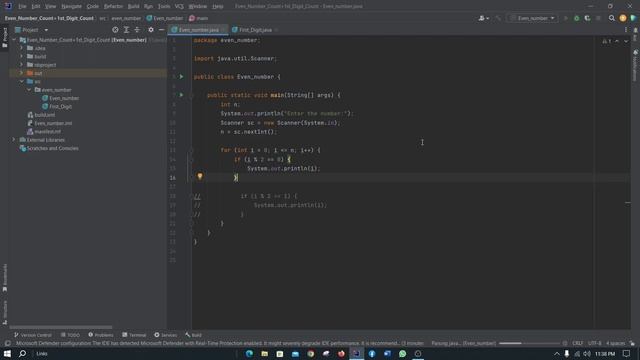
Task: Click the CRLF line separator indicator
Action: pyautogui.click(x=578, y=343)
